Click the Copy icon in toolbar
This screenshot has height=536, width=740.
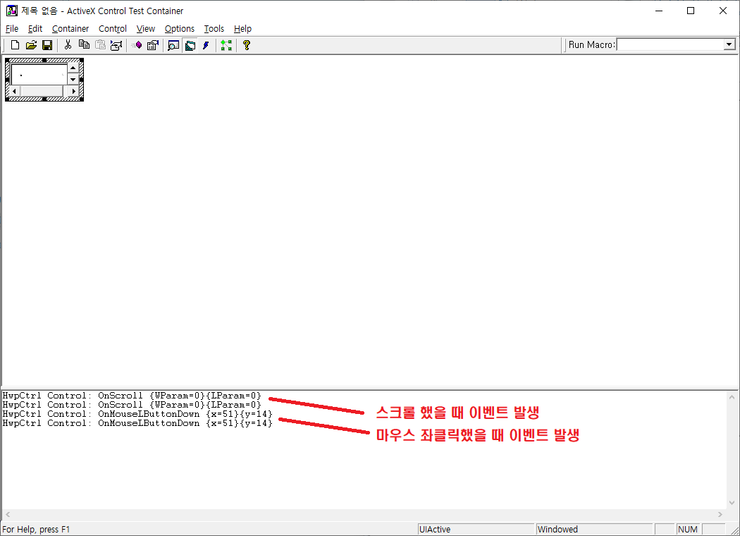[84, 45]
